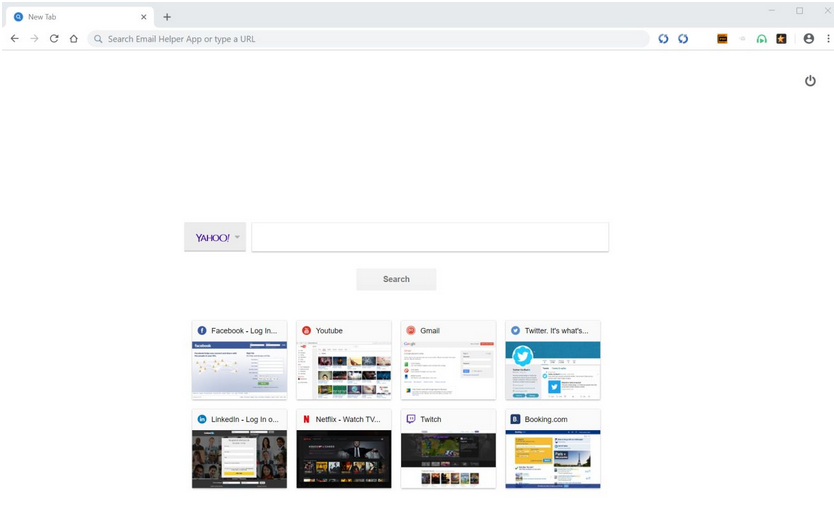
Task: Open the star bookmark extension icon
Action: click(x=781, y=39)
